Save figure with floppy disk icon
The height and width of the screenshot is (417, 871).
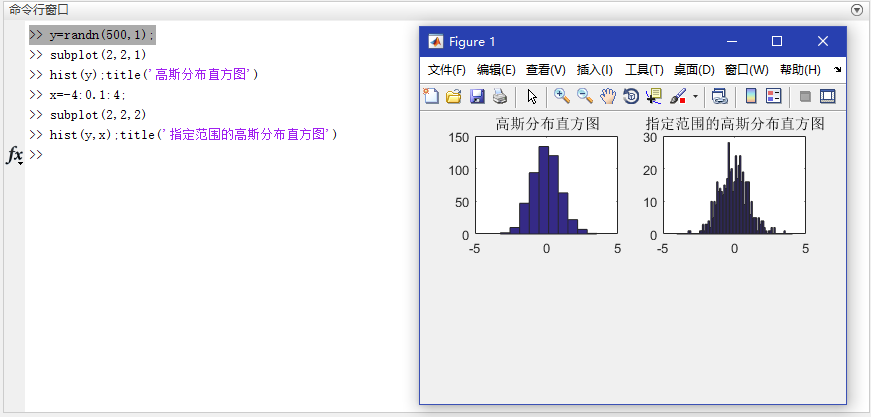coord(477,97)
